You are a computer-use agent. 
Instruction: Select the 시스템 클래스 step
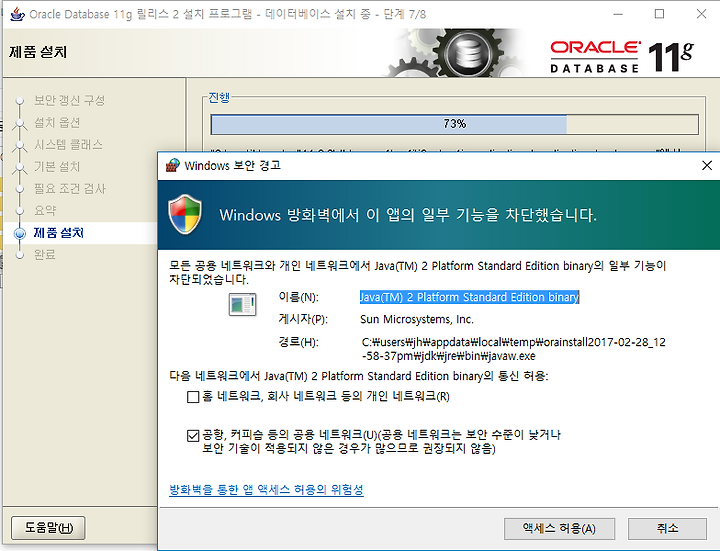(68, 145)
